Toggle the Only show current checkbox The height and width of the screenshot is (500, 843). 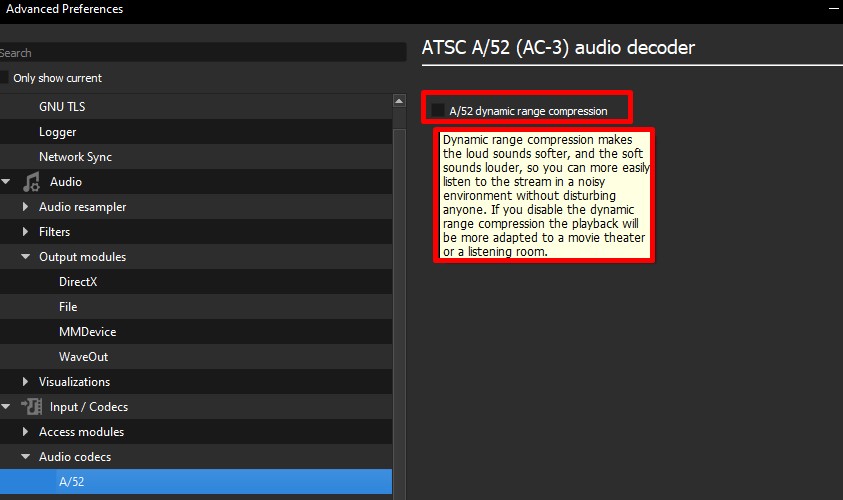coord(4,77)
